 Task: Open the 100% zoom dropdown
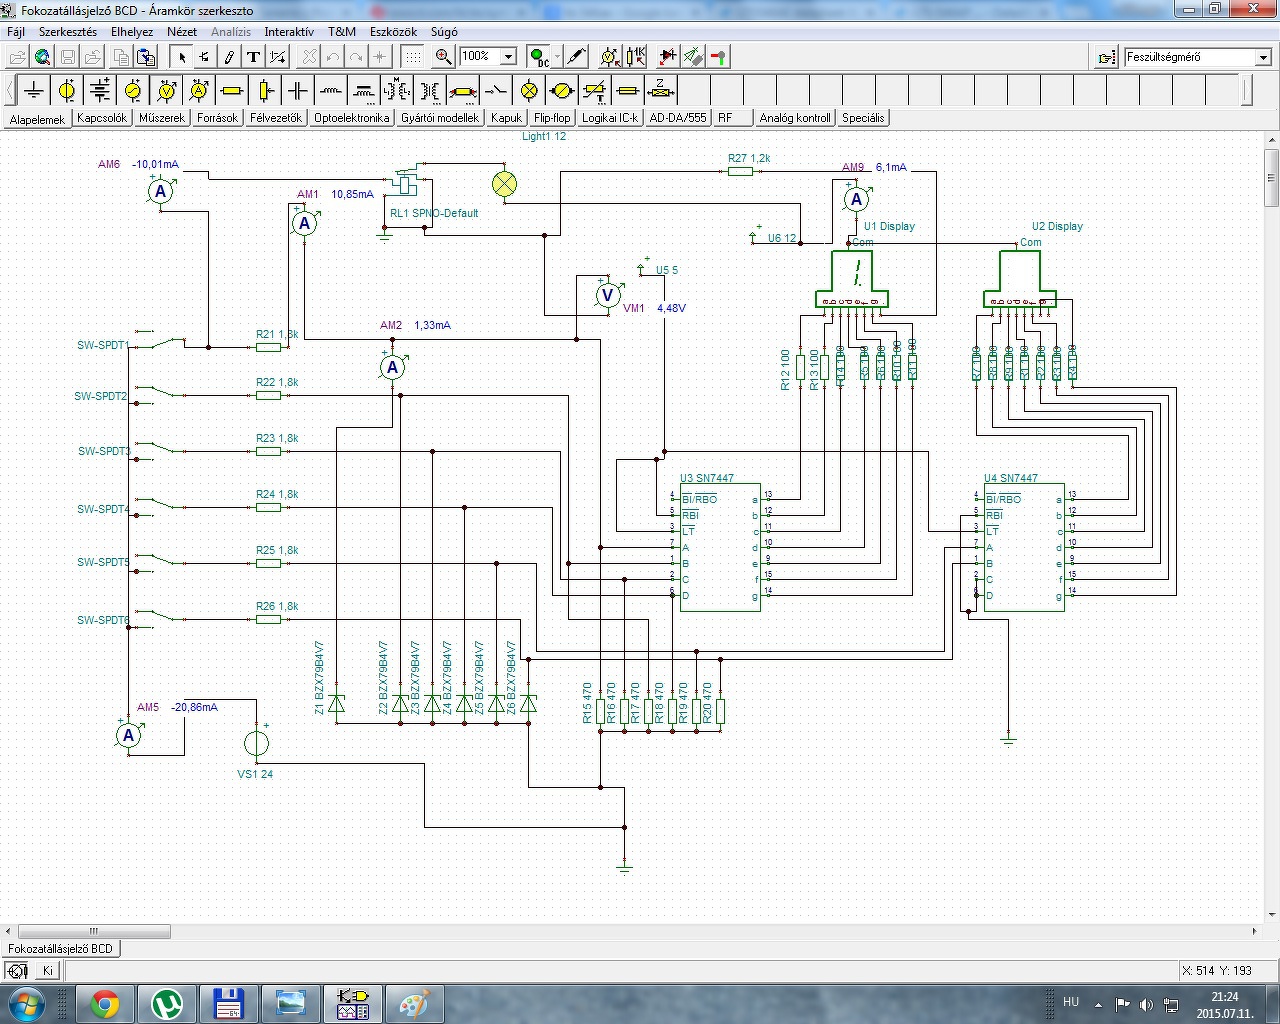[508, 57]
